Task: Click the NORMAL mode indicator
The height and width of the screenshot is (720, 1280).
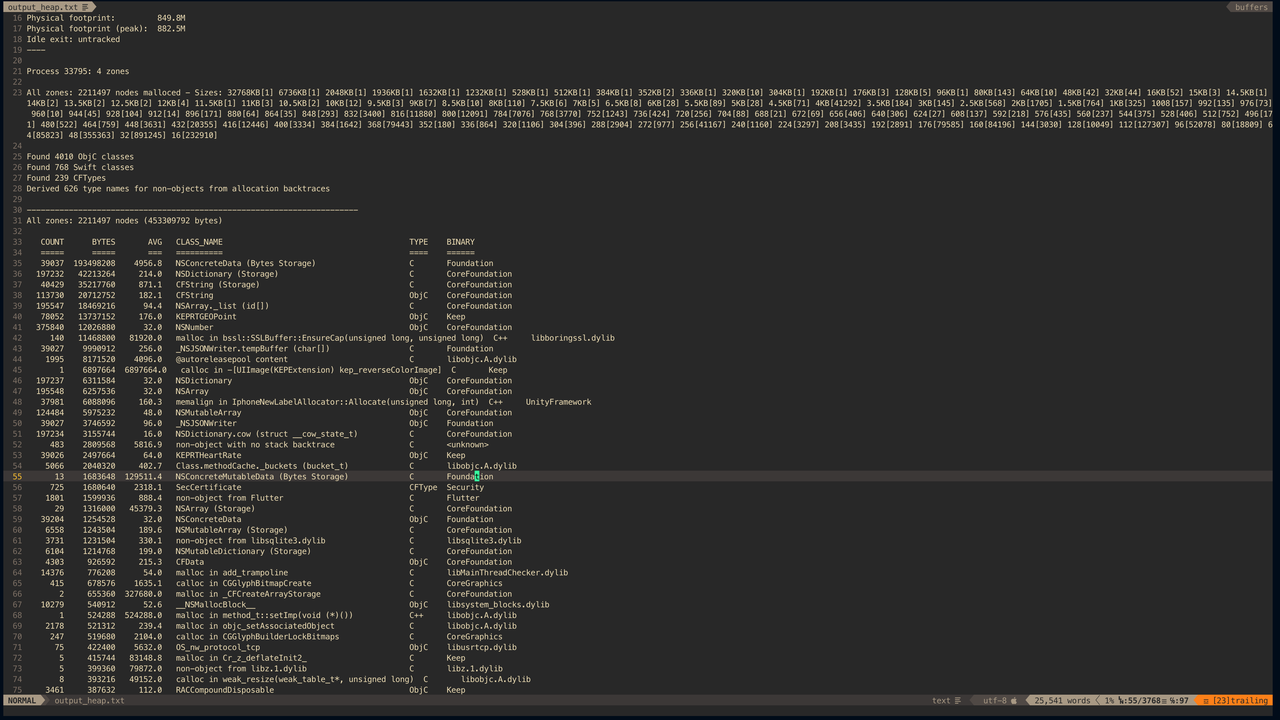Action: pos(21,701)
